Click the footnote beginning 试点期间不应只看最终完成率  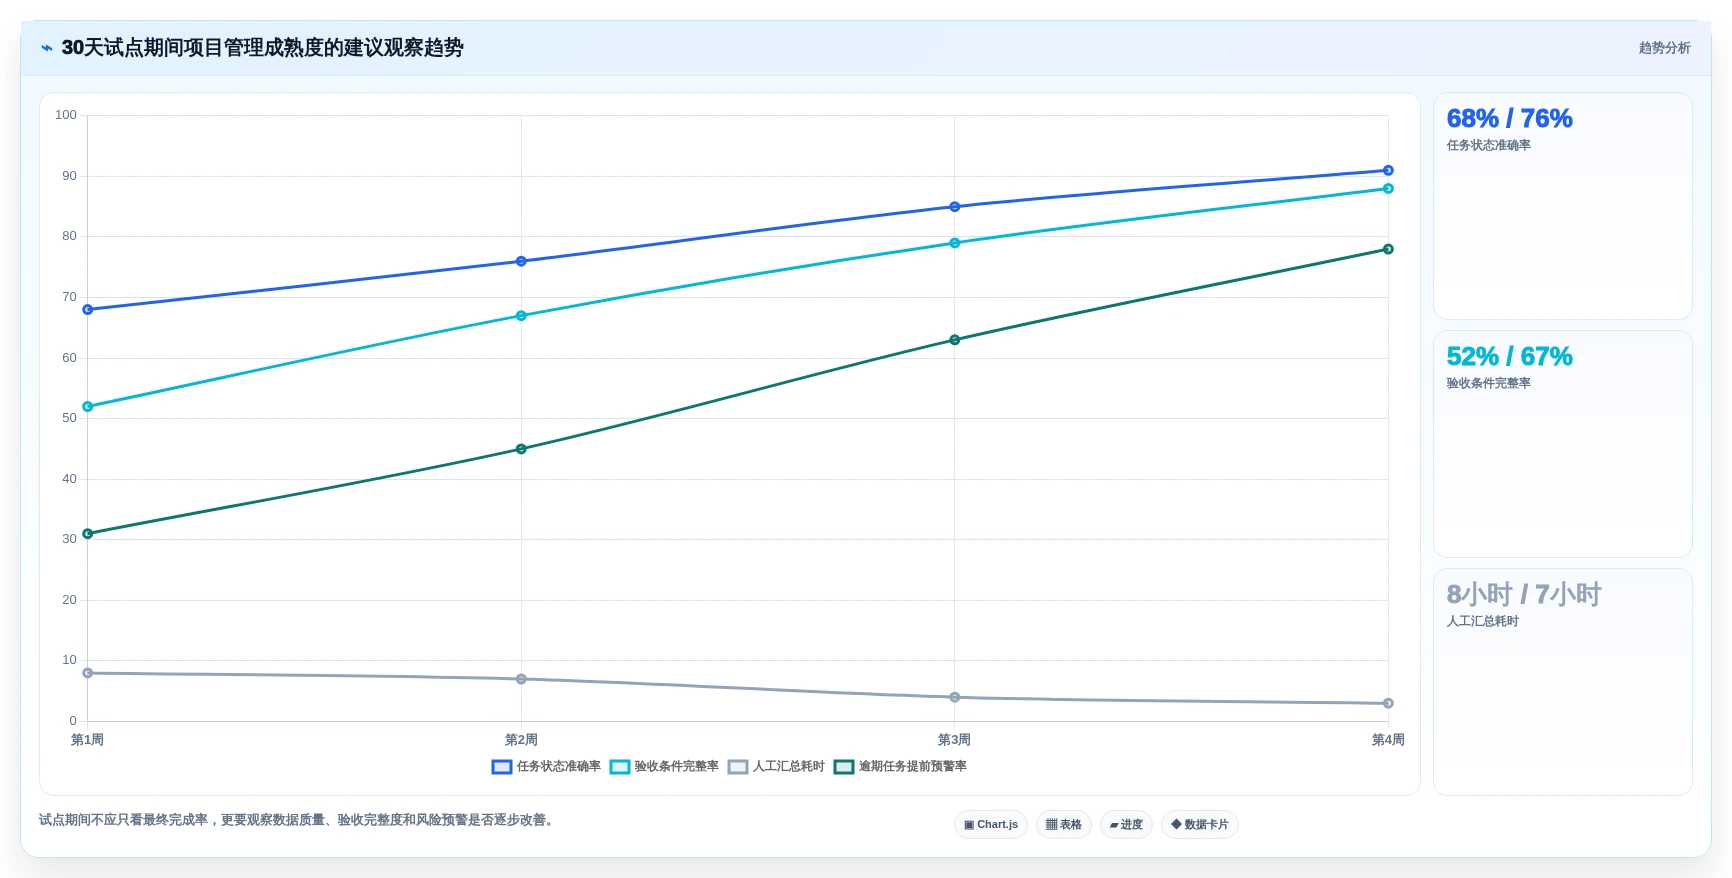(296, 820)
